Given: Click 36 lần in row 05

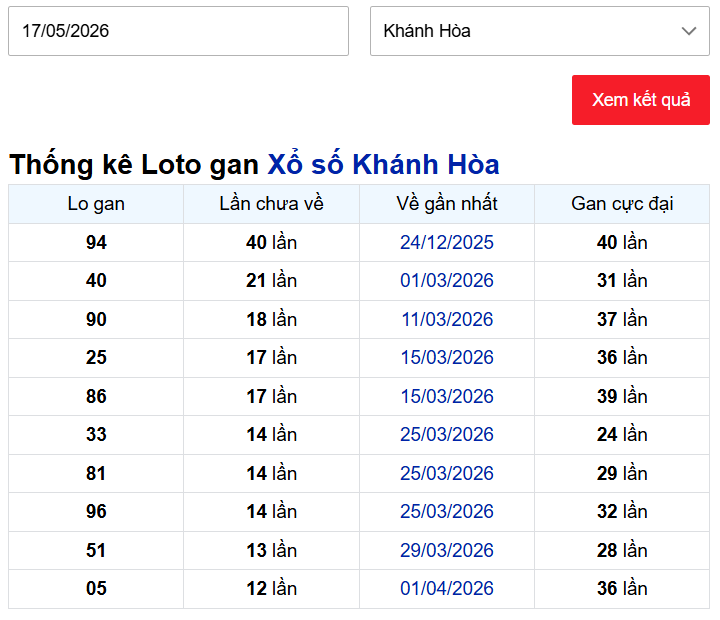Looking at the screenshot, I should (622, 589).
